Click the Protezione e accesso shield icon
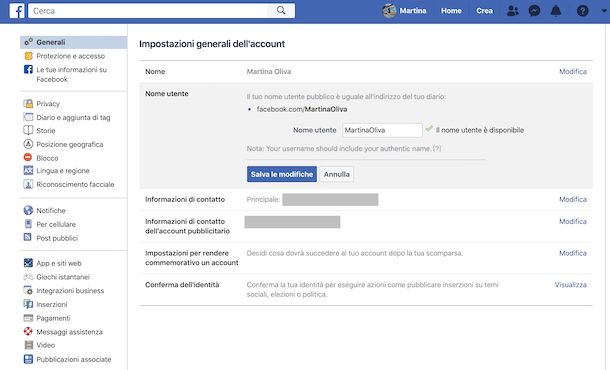This screenshot has height=370, width=610. coord(28,56)
